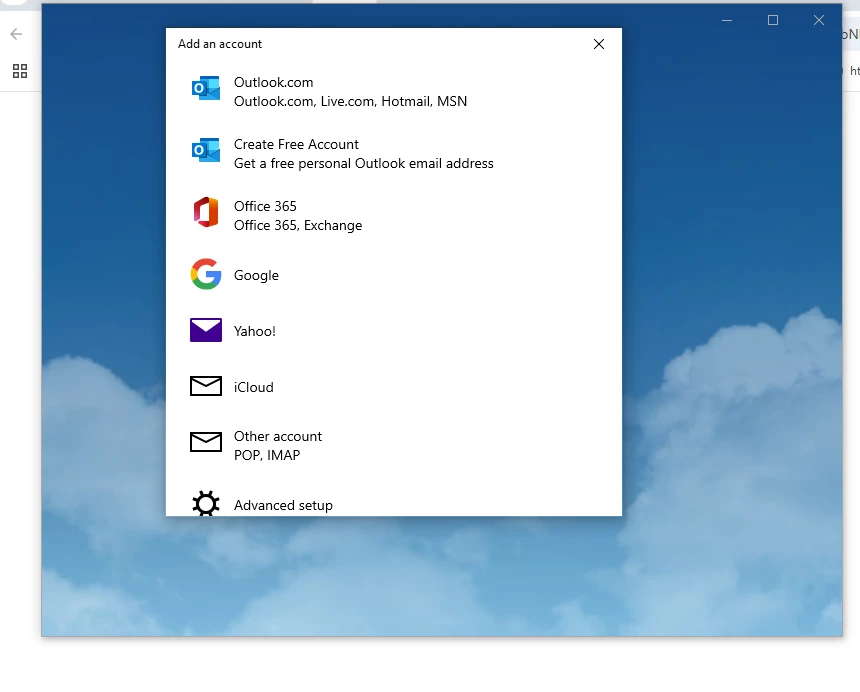Click the browser back arrow behind window
The width and height of the screenshot is (860, 692).
pos(16,34)
